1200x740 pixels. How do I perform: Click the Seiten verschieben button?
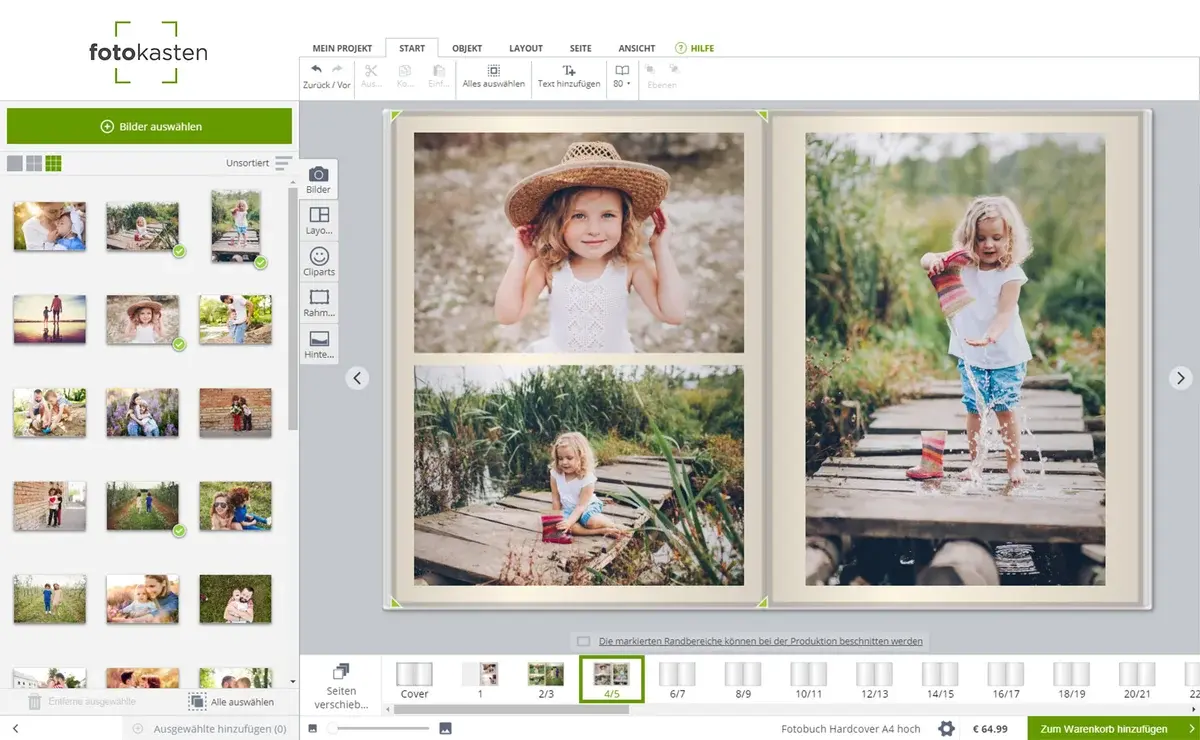tap(340, 686)
